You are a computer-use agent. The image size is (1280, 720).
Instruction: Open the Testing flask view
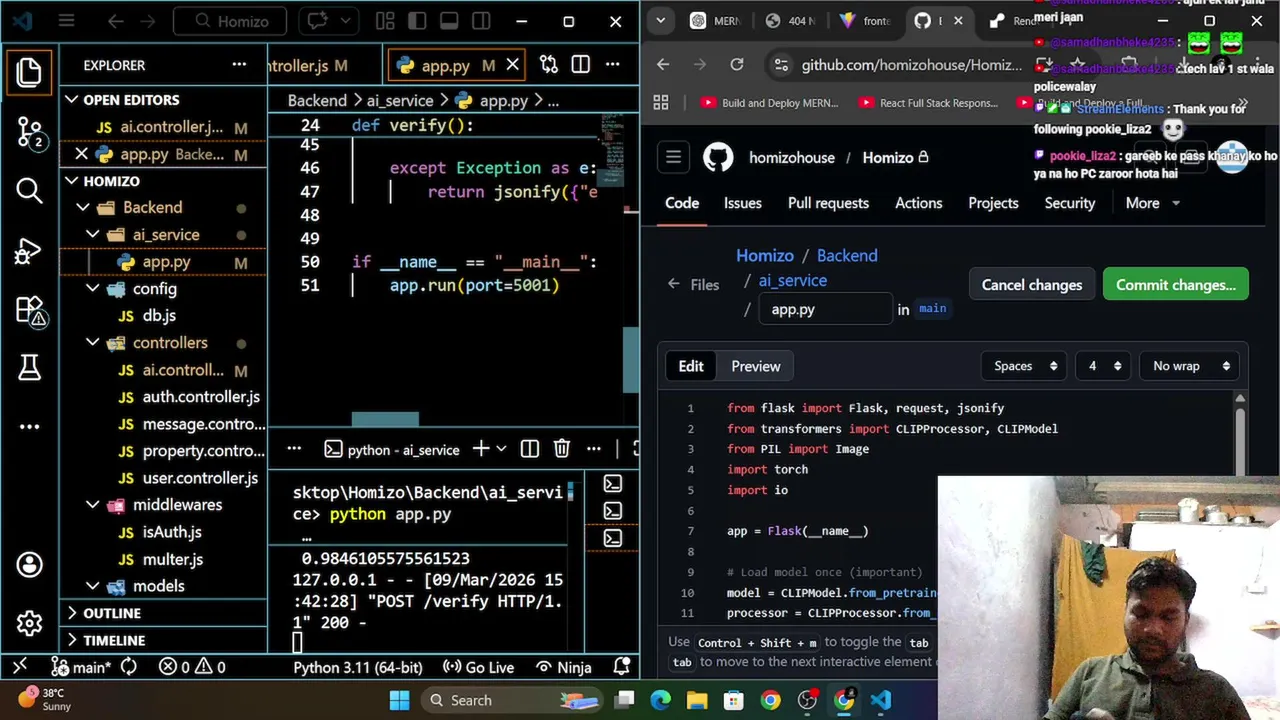pos(29,368)
